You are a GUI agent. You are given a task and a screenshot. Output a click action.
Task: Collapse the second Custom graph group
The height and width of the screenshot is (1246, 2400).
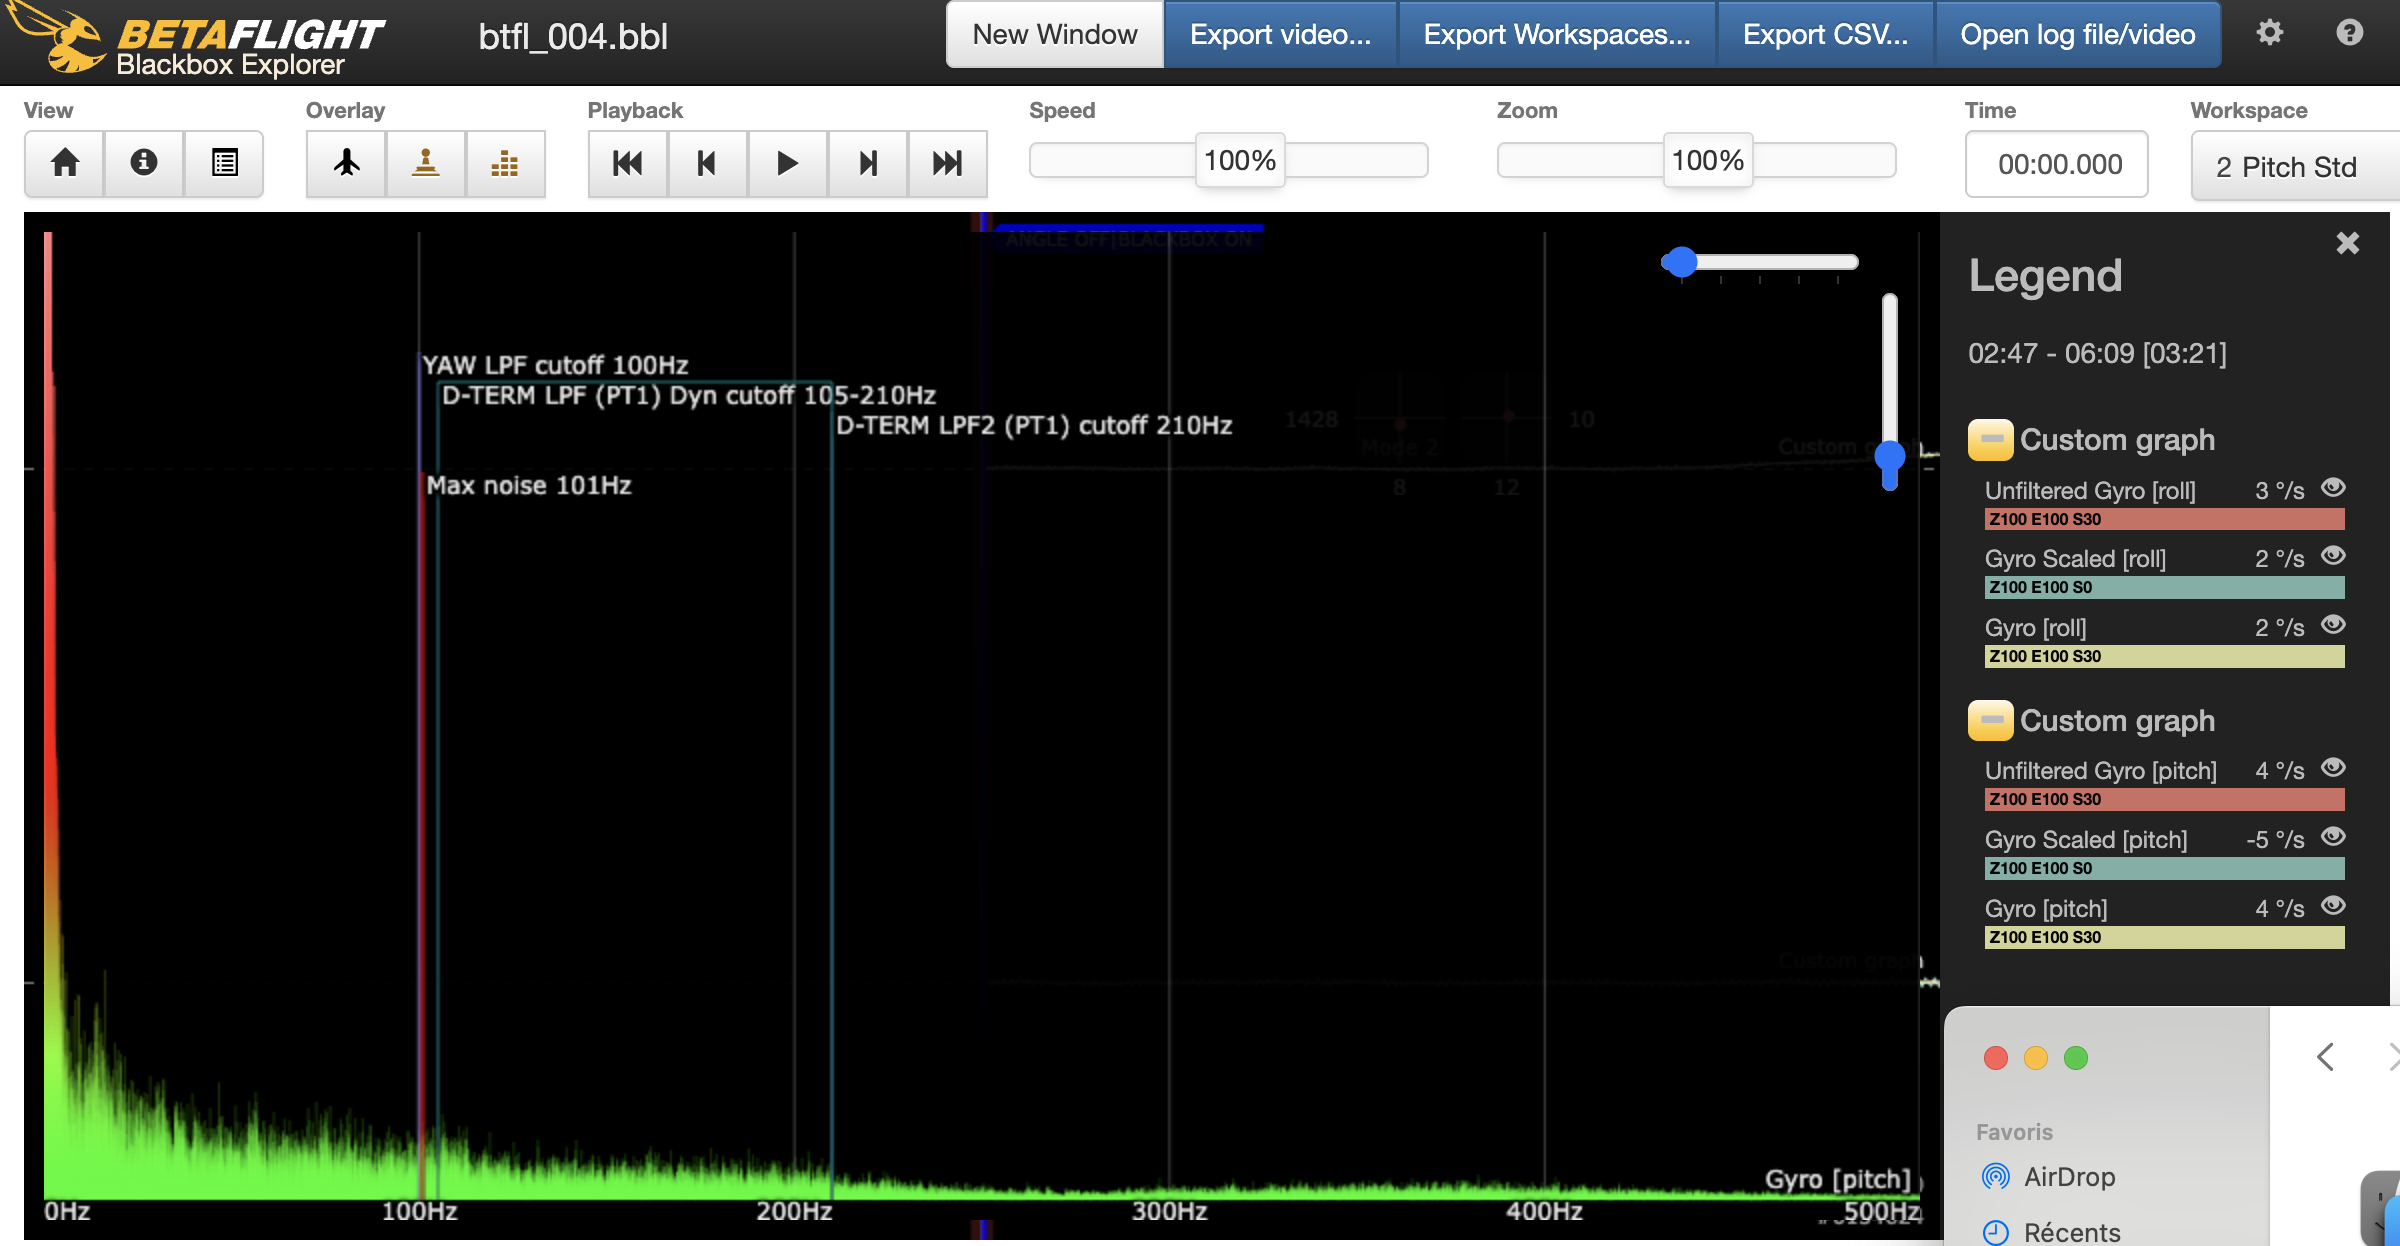click(x=1990, y=721)
